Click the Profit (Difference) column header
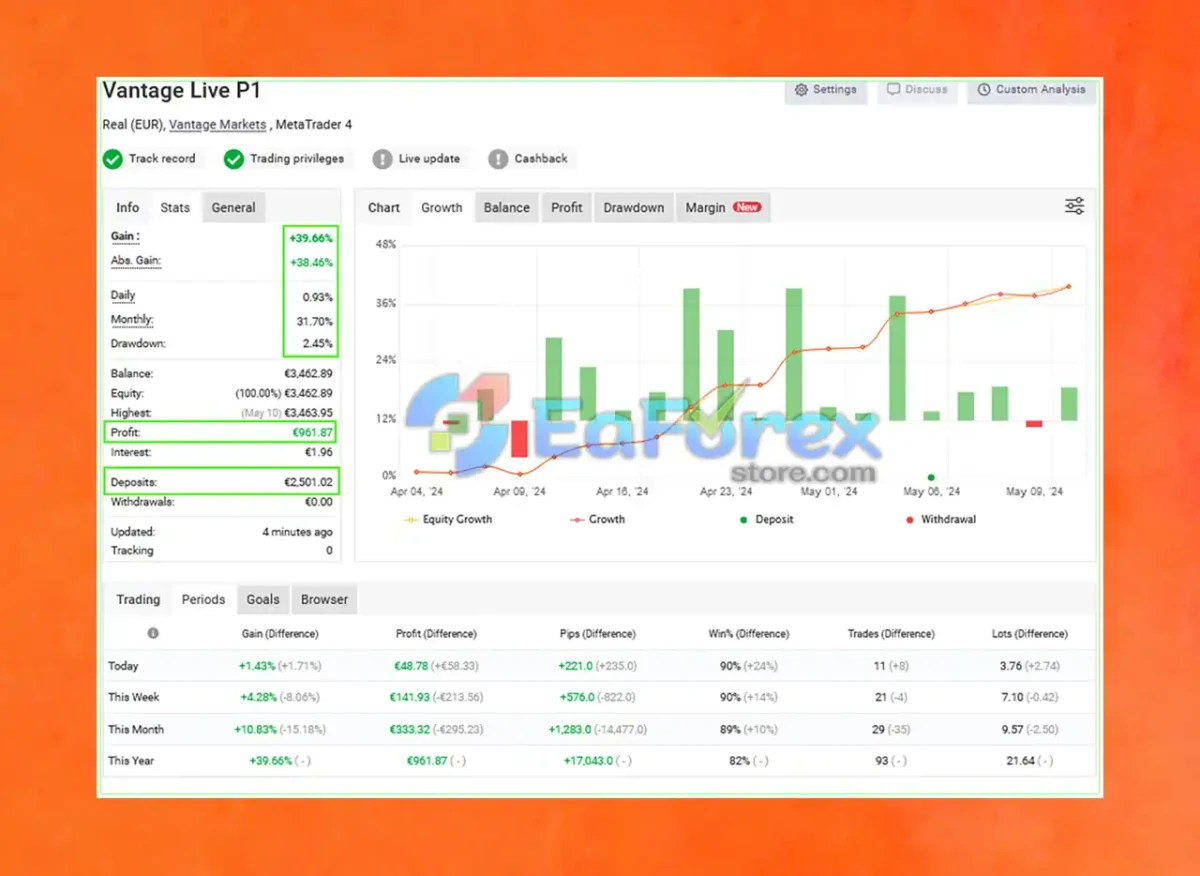Image resolution: width=1200 pixels, height=876 pixels. tap(436, 634)
